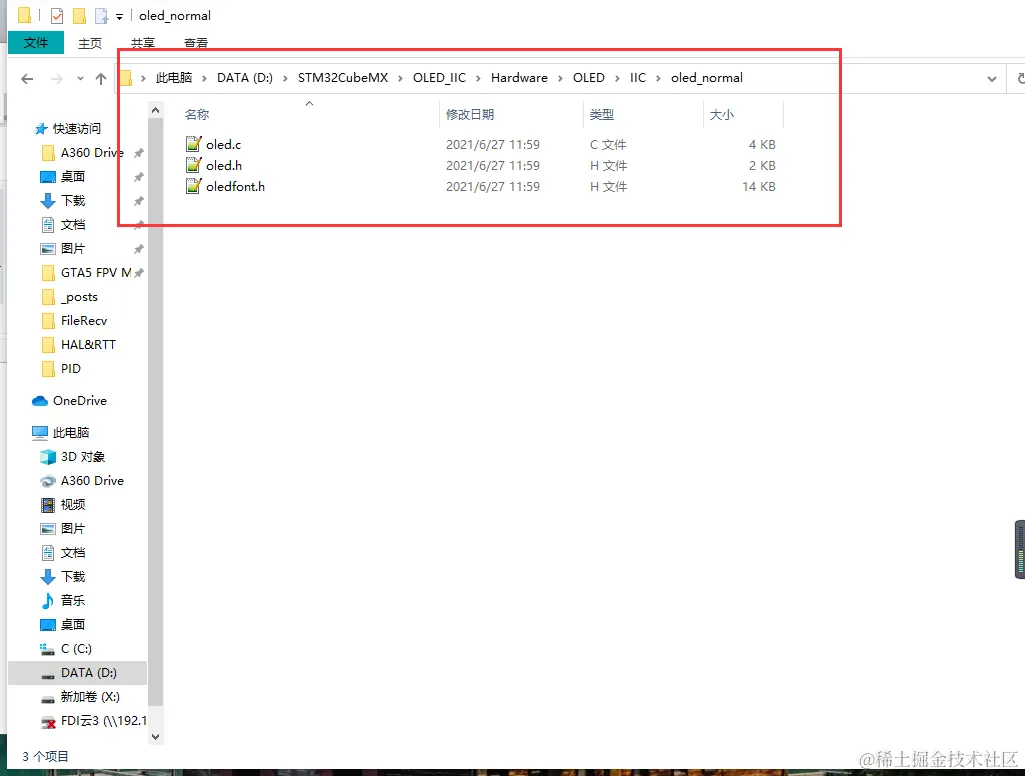The height and width of the screenshot is (776, 1025).
Task: Open recent locations dropdown arrow
Action: (80, 78)
